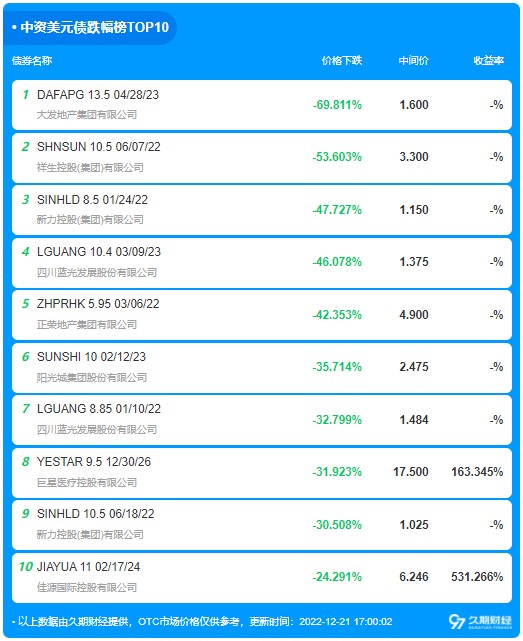Click ZHPRHK 5.95 03/06/22 bond name

click(x=98, y=304)
